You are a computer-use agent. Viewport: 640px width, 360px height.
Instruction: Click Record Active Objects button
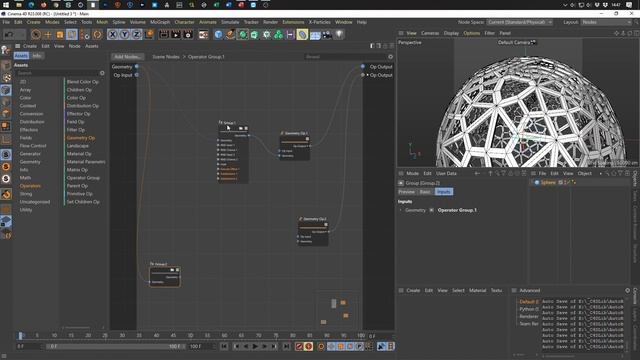299,347
